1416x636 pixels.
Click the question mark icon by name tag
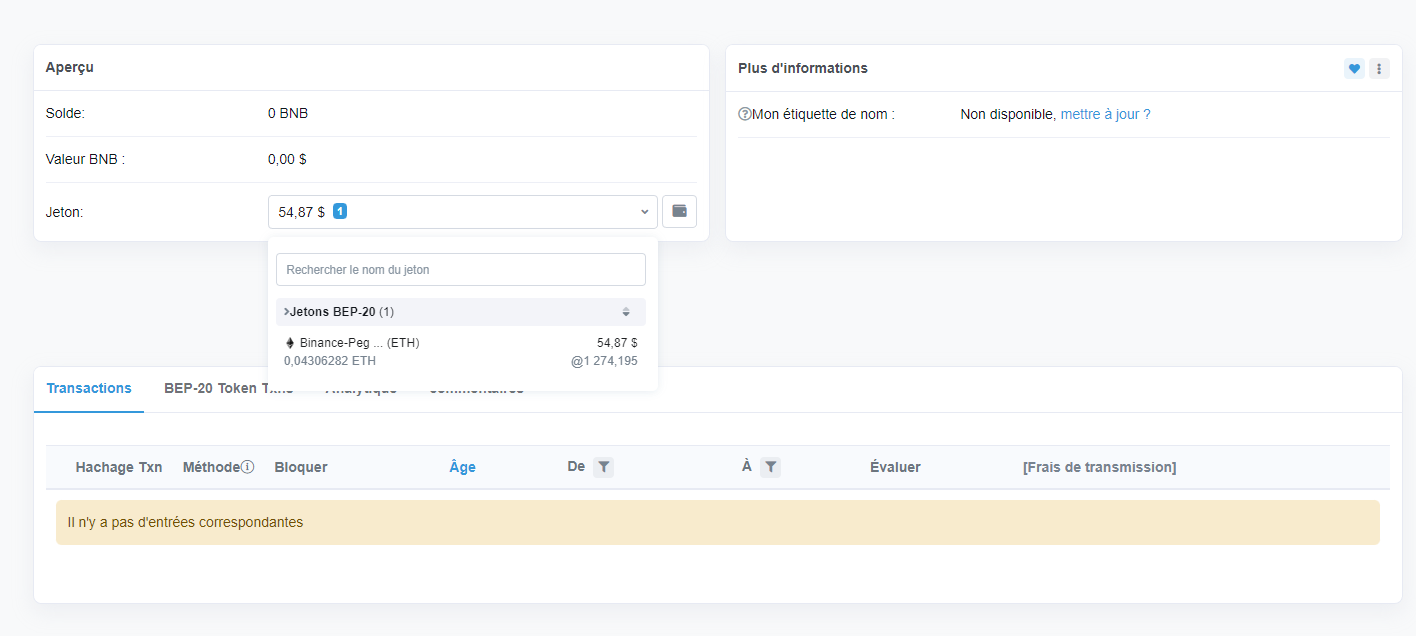tap(744, 115)
